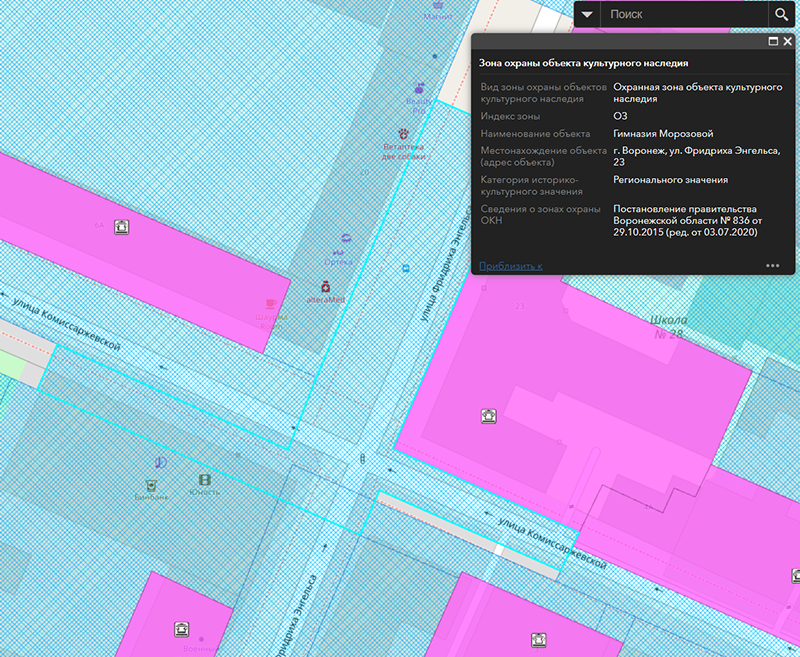Screen dimensions: 800x657
Task: Click heritage marker on school building
Action: [x=489, y=414]
